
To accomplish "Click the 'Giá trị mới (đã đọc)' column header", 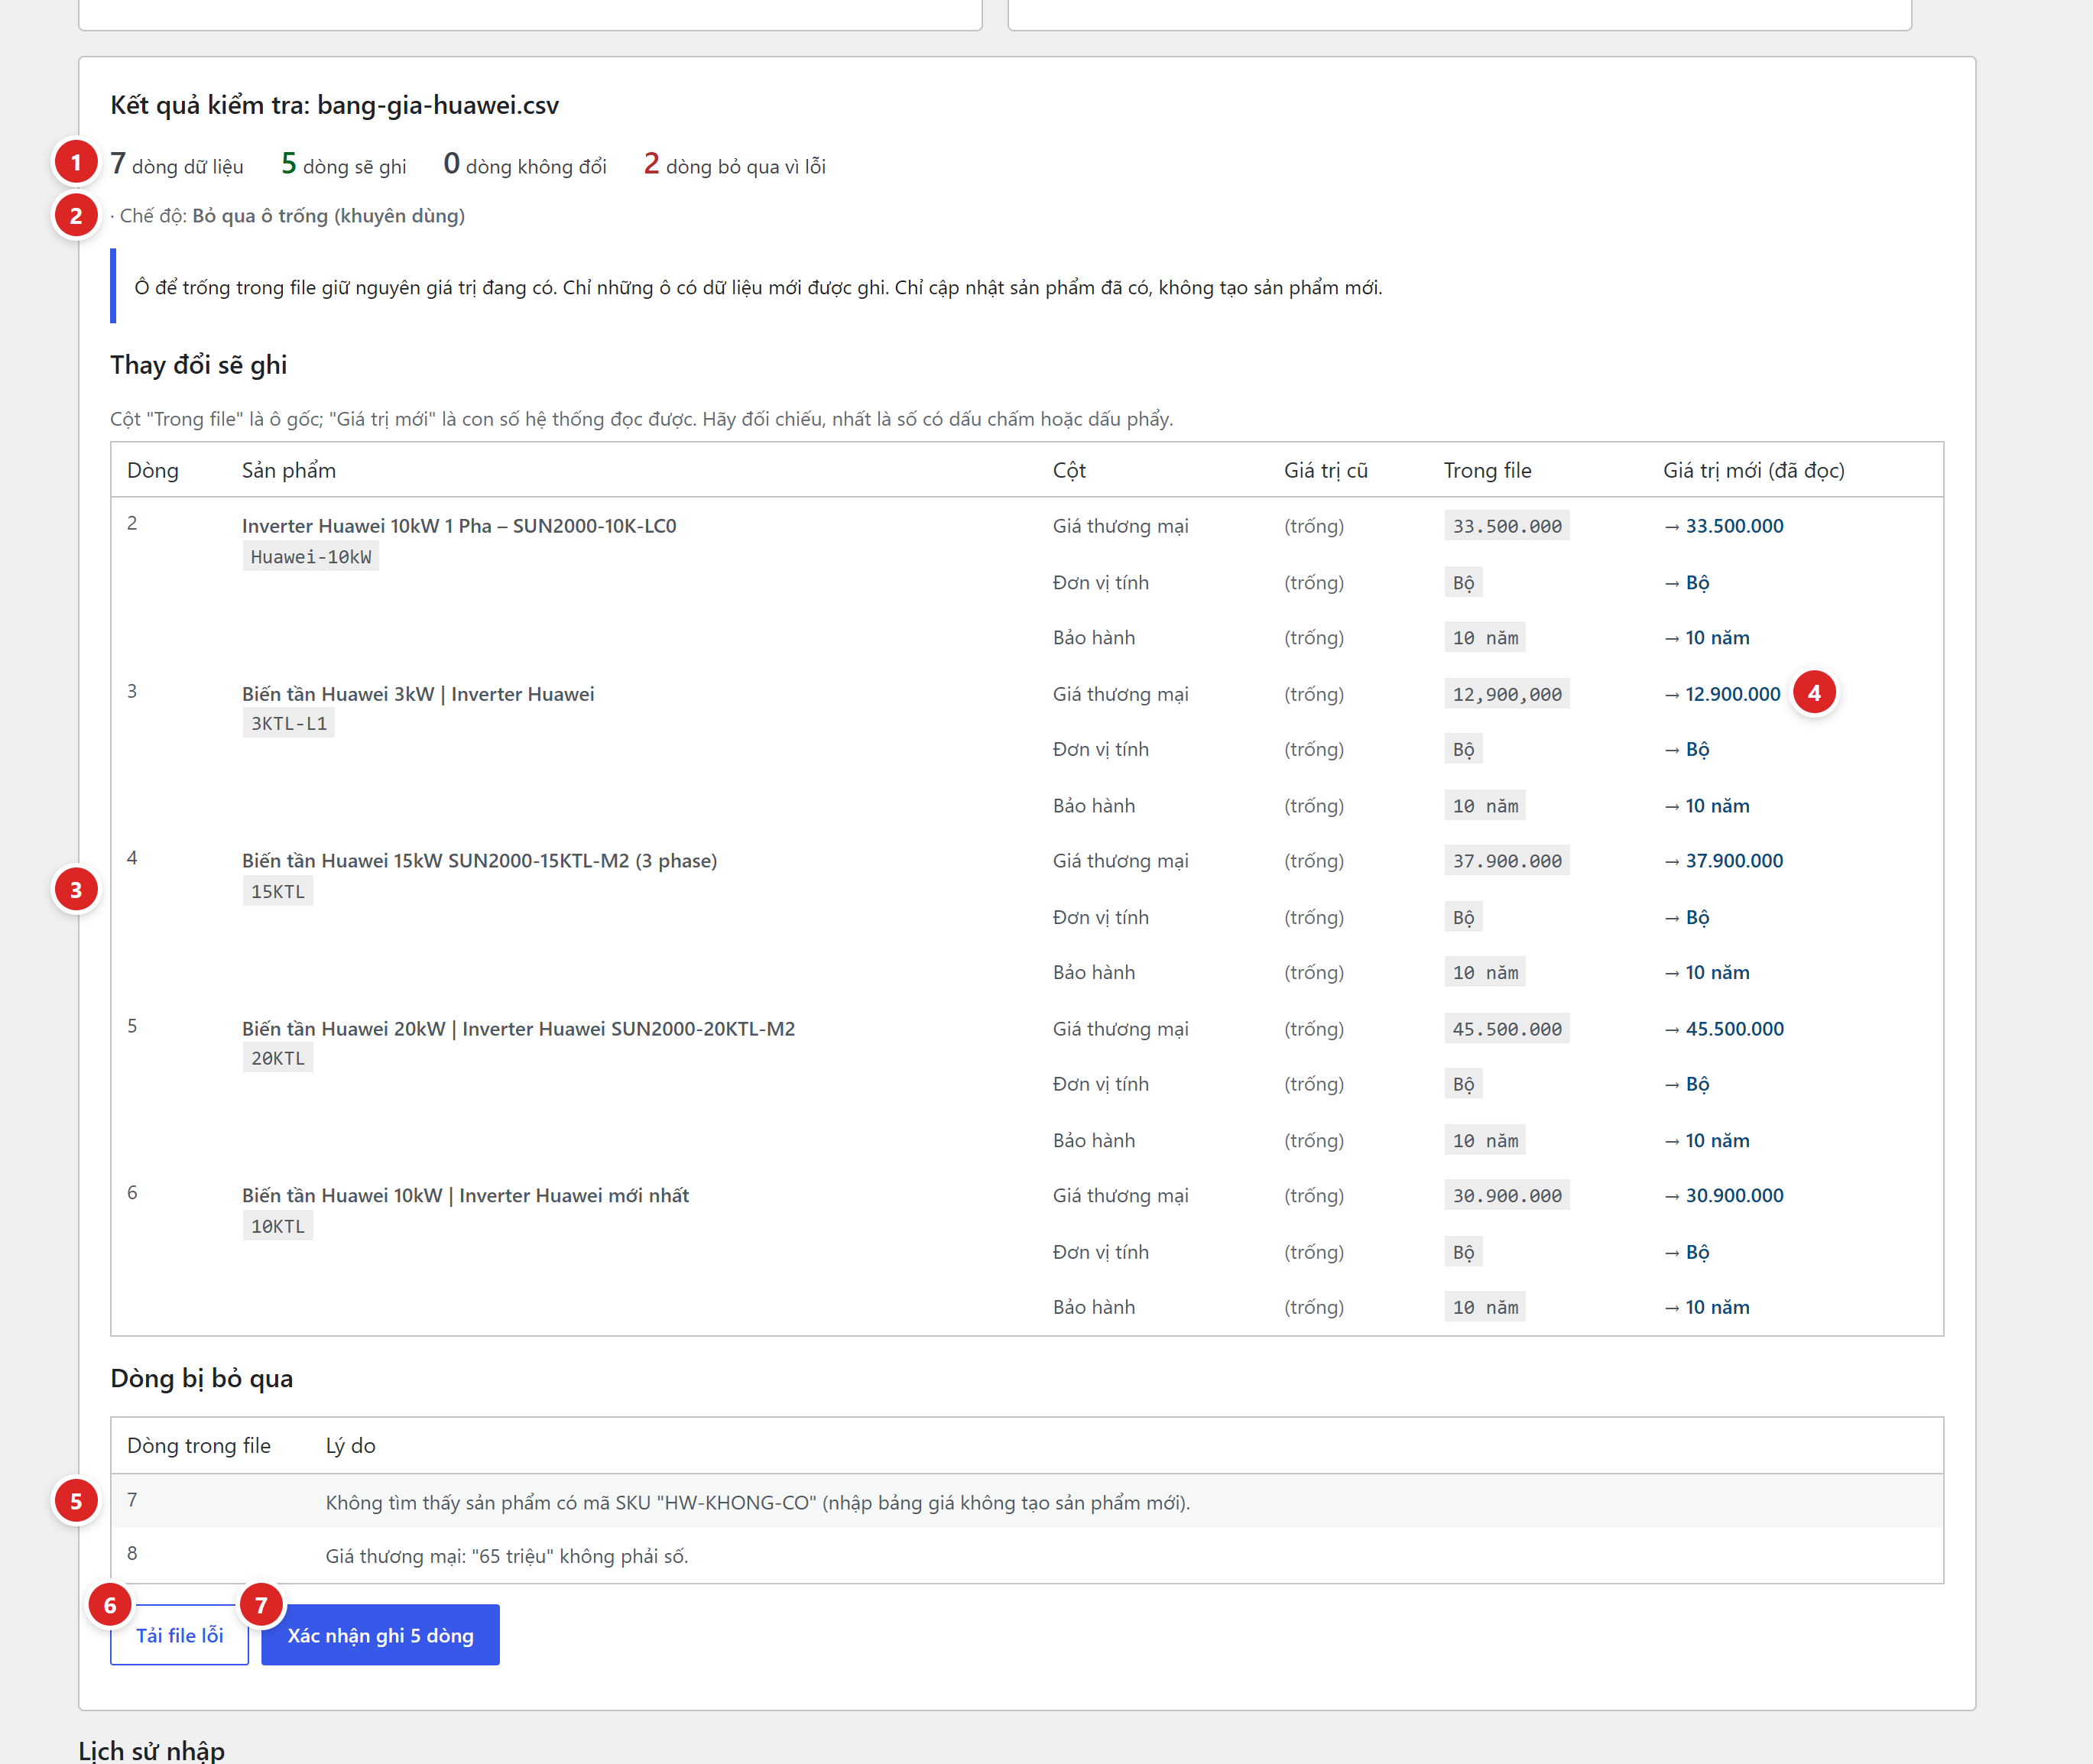I will coord(1753,471).
